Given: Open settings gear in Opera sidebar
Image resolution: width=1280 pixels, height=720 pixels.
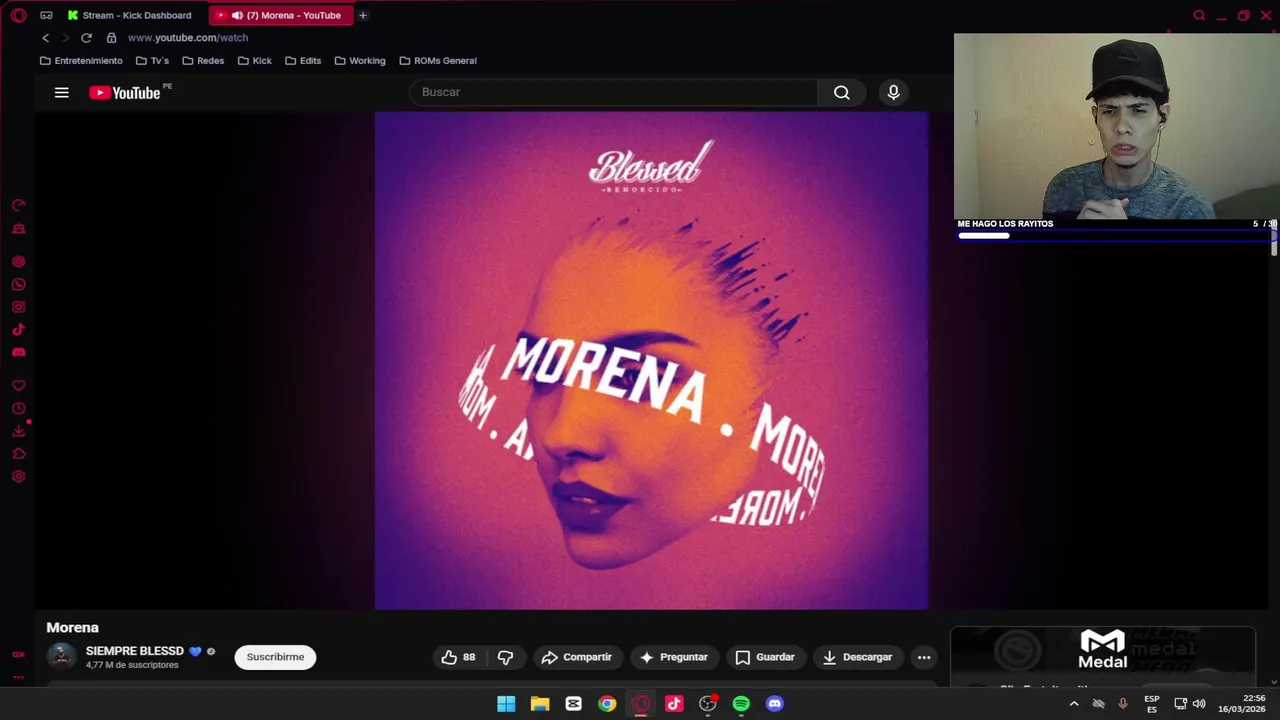Looking at the screenshot, I should [18, 476].
